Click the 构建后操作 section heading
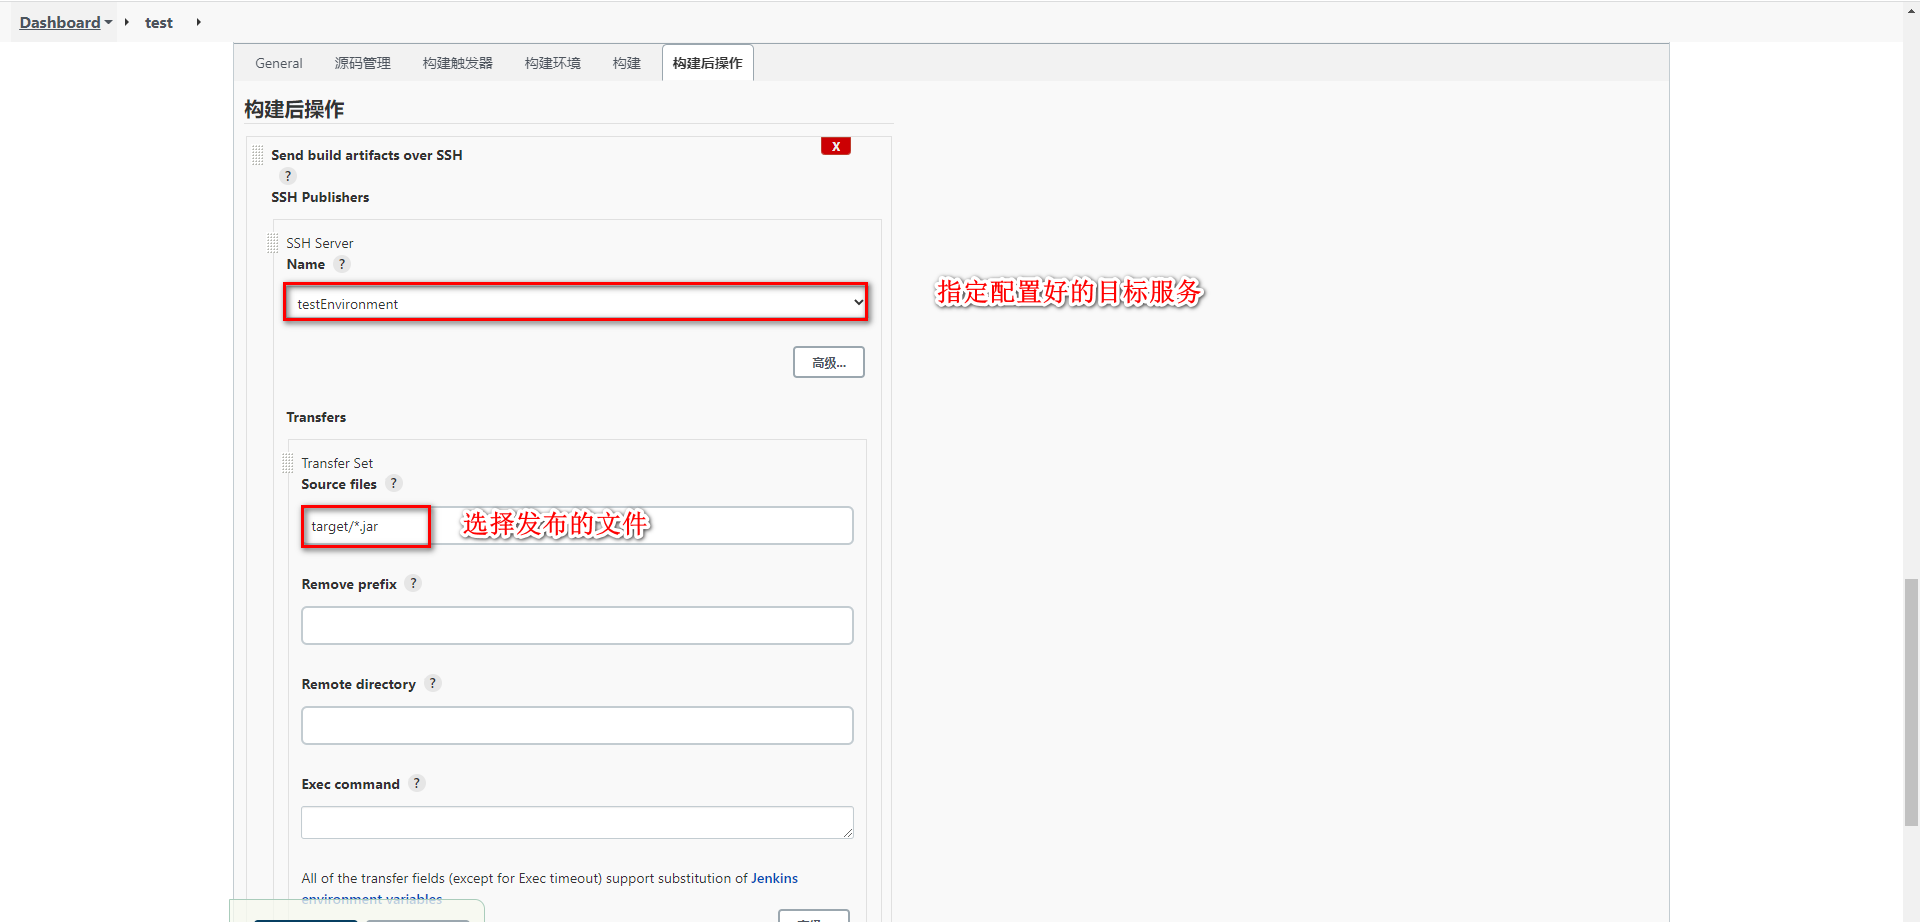The height and width of the screenshot is (922, 1920). coord(294,109)
